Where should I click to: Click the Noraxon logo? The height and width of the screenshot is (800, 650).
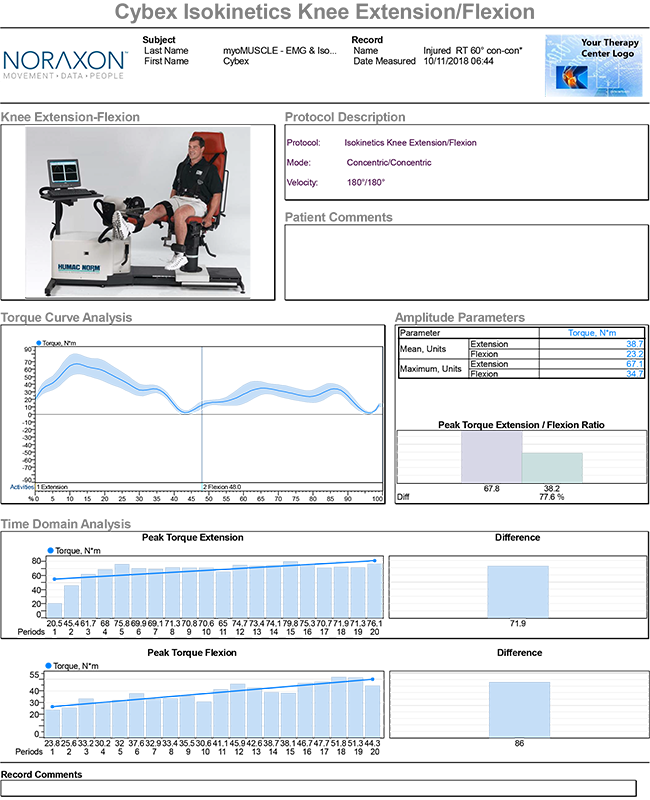coord(64,65)
